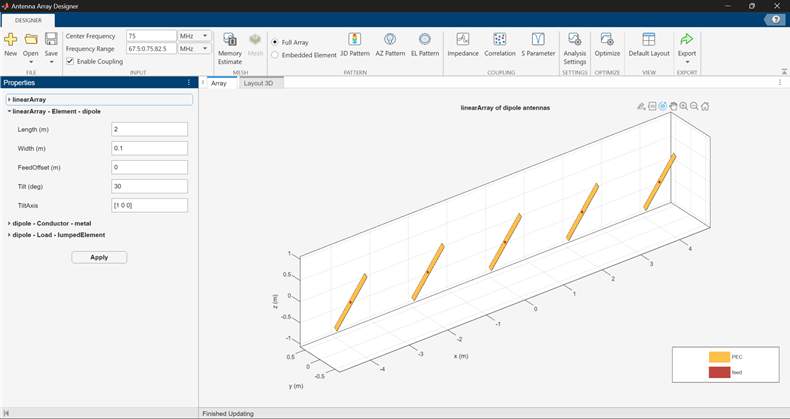Open the Impedance plot

[x=463, y=45]
